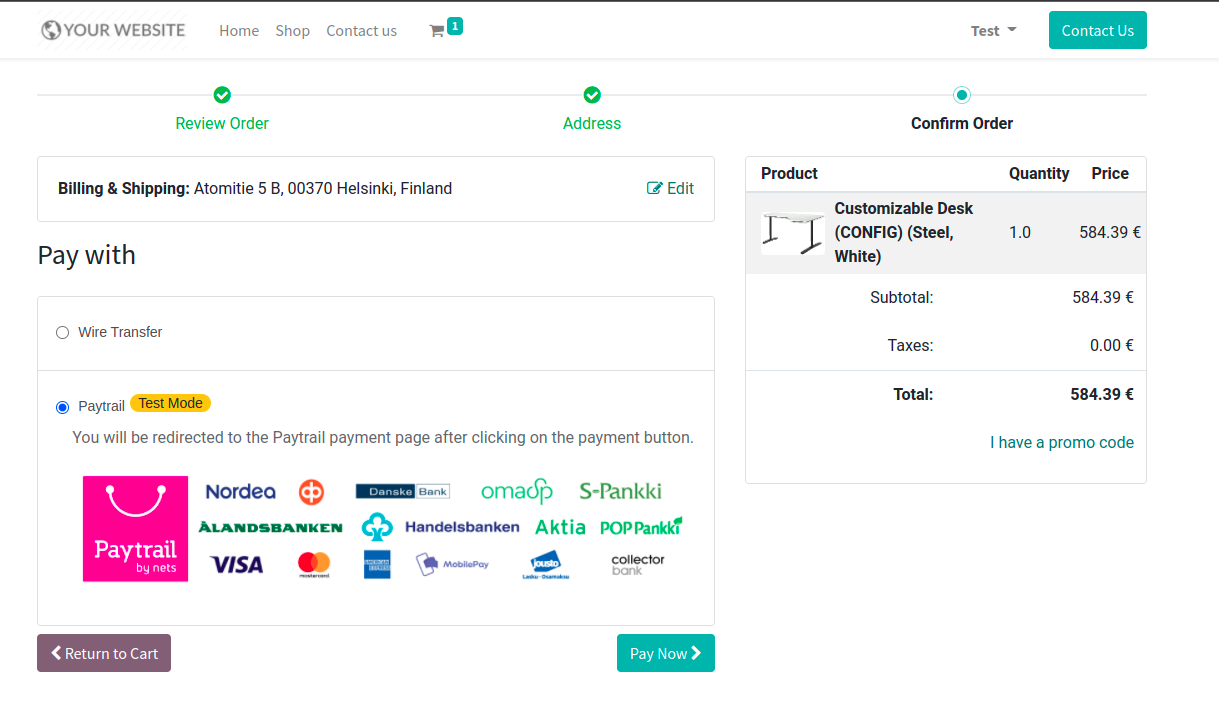Click the Danske Bank logo
Viewport: 1219px width, 704px height.
tap(403, 491)
